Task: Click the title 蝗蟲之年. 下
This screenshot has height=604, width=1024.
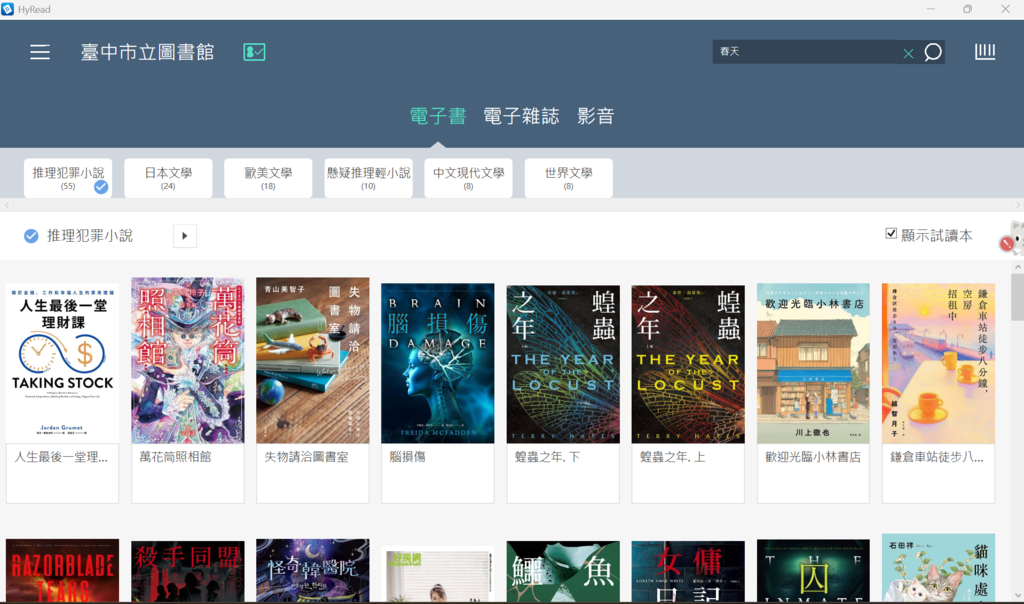Action: 547,457
